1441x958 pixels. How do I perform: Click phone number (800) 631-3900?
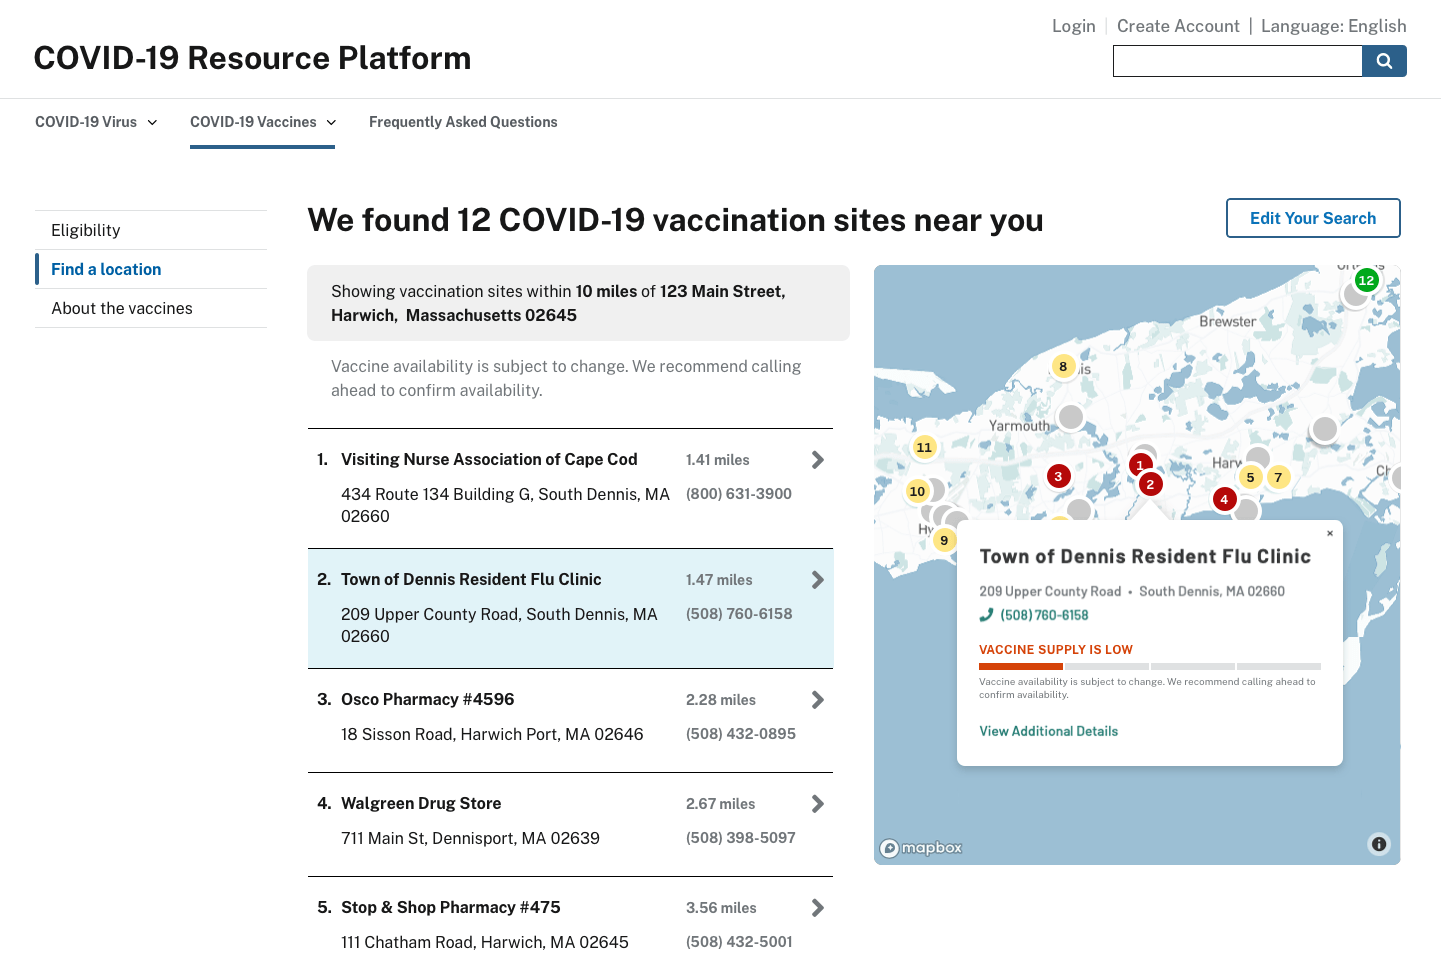pos(738,494)
